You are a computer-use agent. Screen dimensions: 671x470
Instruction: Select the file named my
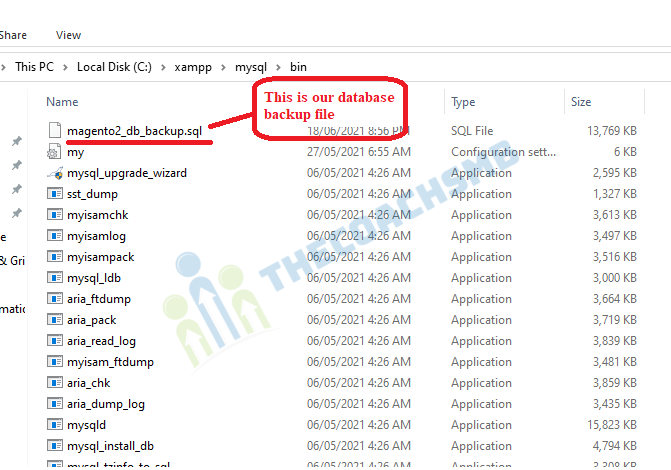(x=76, y=152)
